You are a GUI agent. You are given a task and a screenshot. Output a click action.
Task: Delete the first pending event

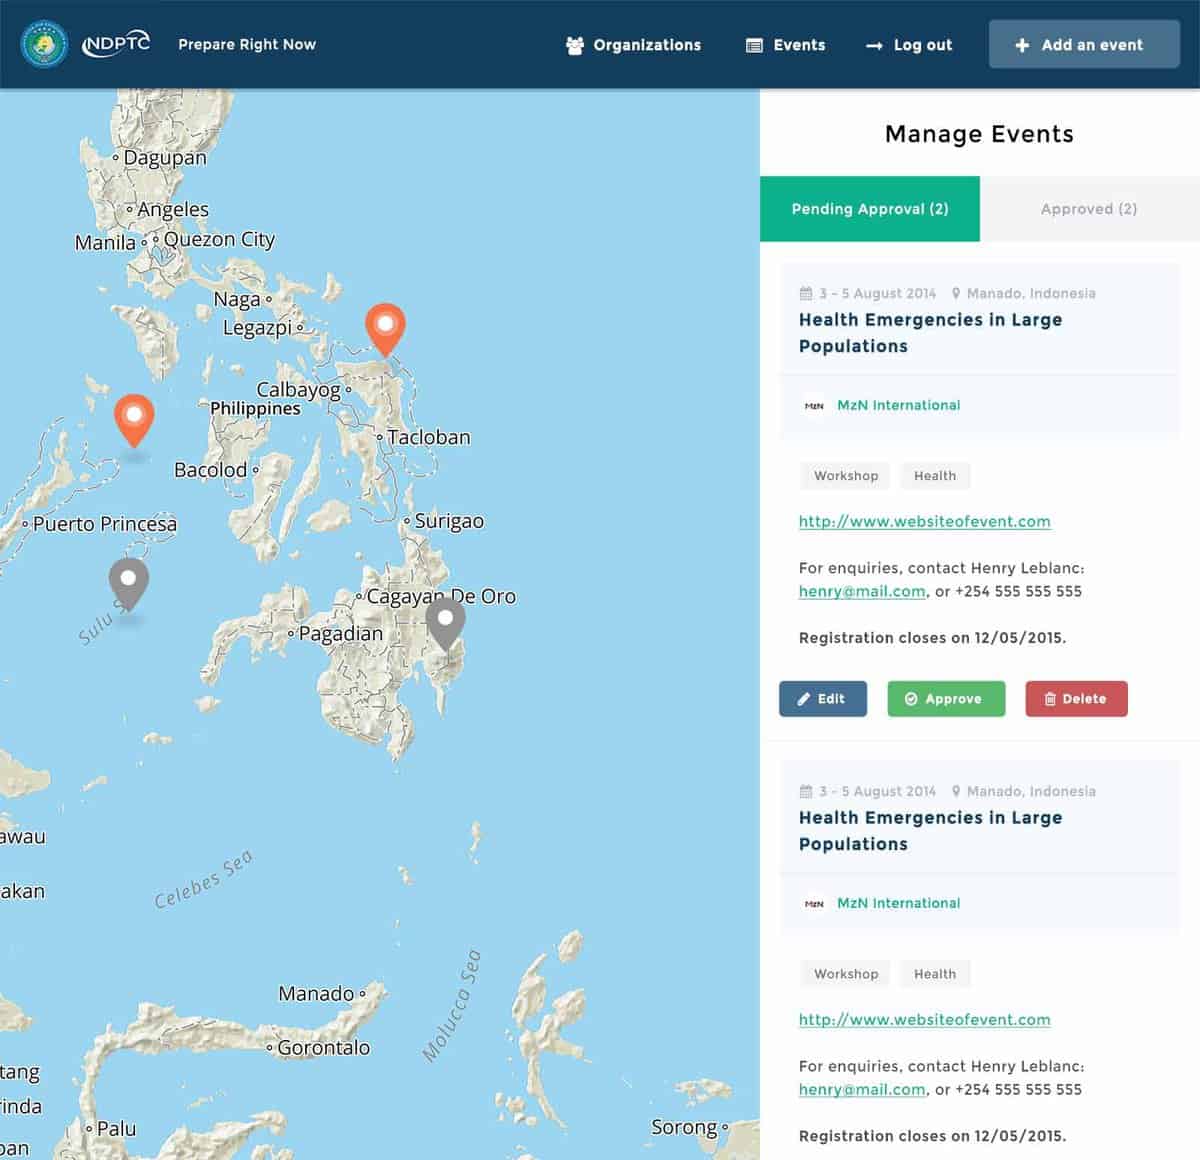tap(1076, 699)
